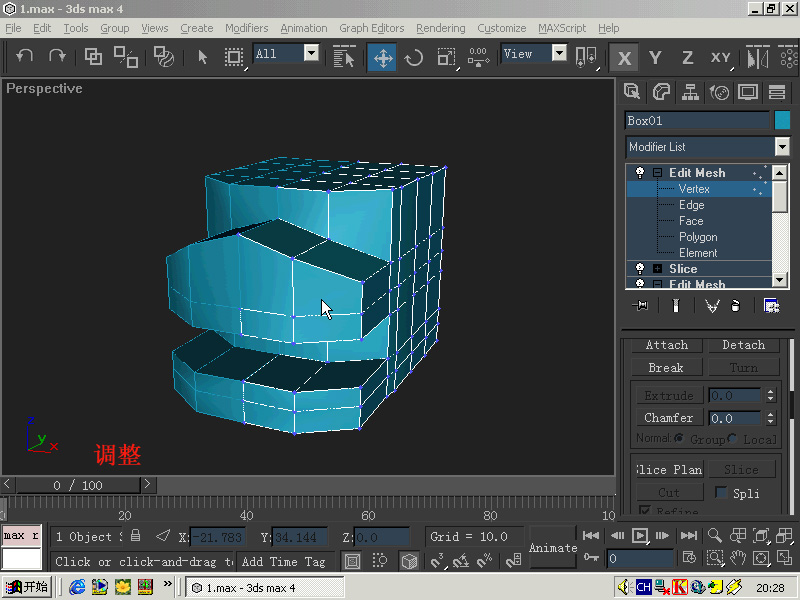Open the View reference coordinate dropdown
800x600 pixels.
(559, 53)
